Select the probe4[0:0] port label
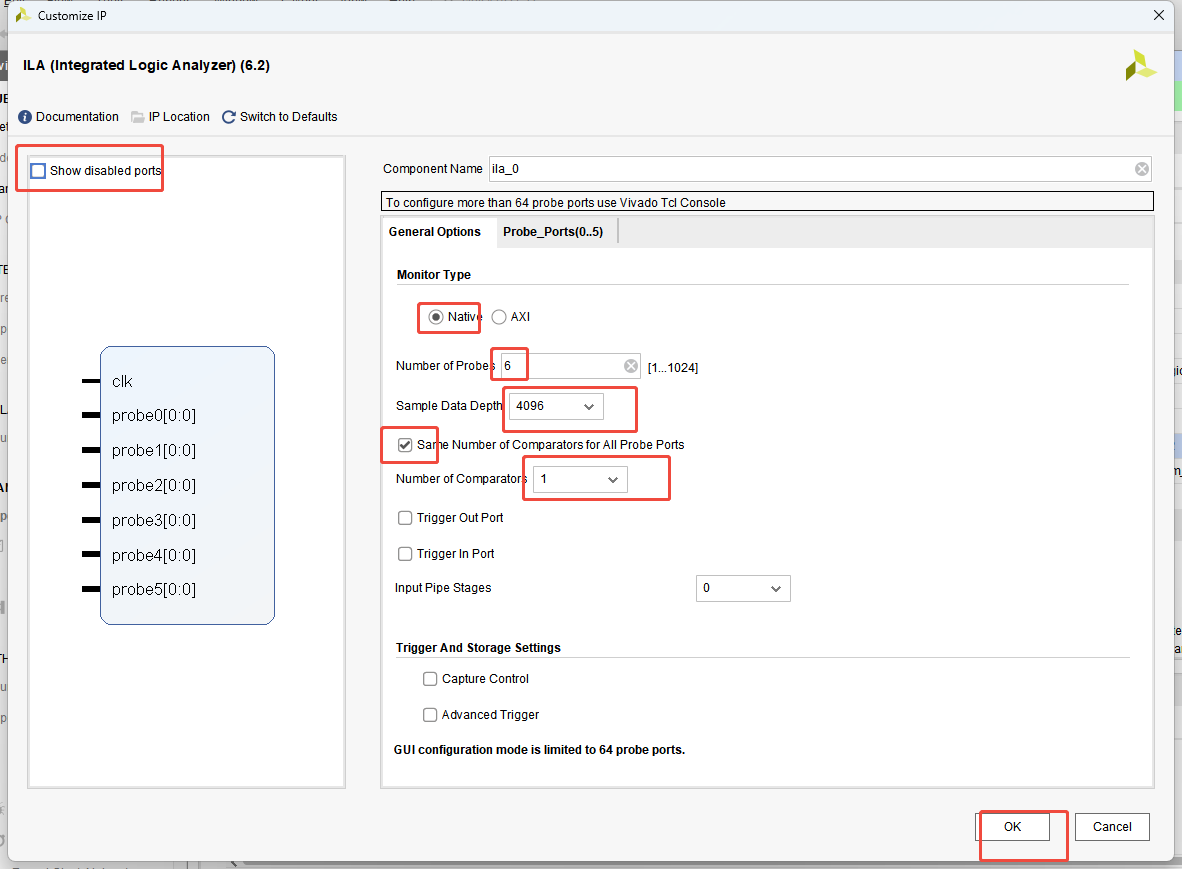Viewport: 1182px width, 869px height. [x=154, y=555]
